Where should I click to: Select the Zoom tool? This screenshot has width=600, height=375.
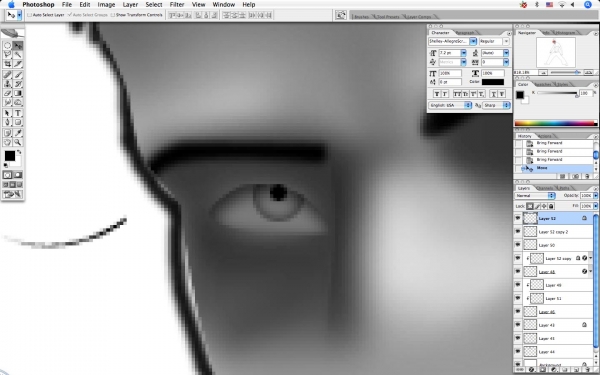(18, 142)
